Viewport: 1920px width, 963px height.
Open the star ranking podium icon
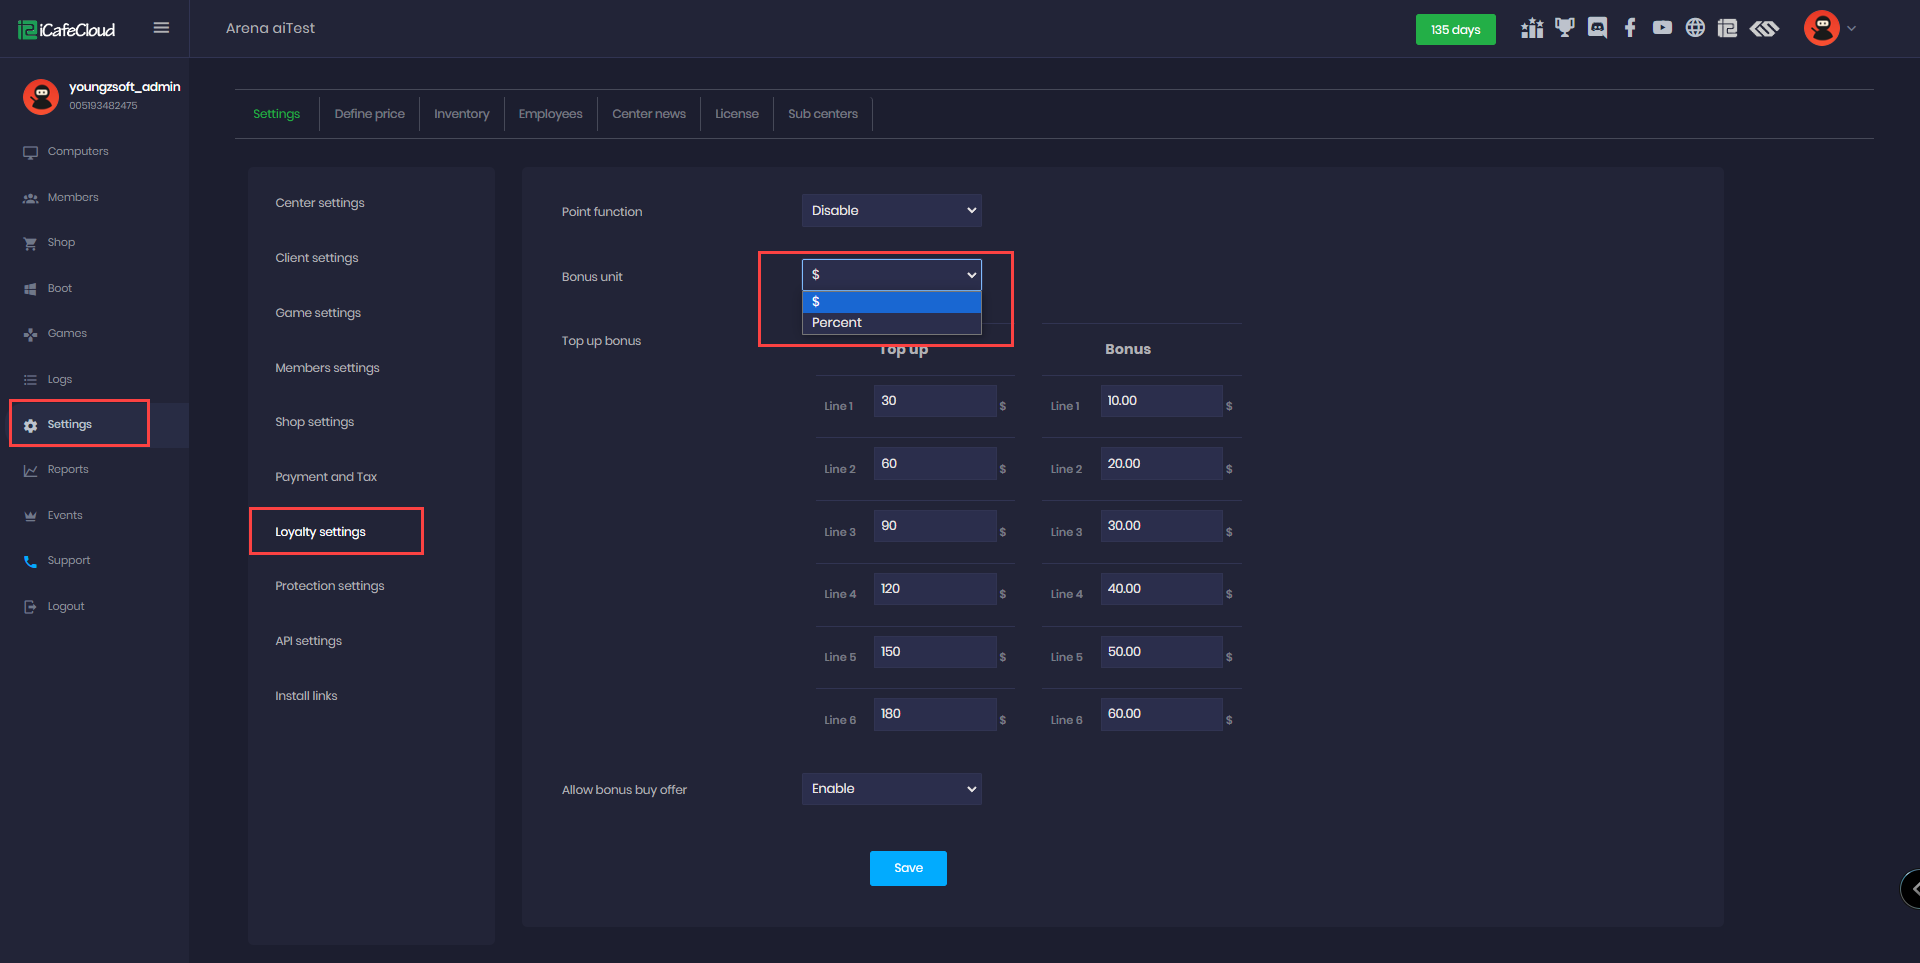click(1532, 28)
